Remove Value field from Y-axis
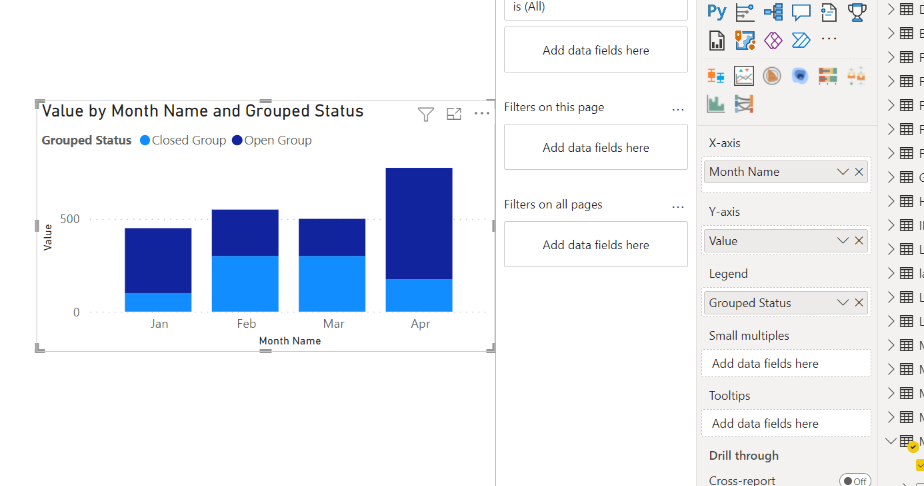924x486 pixels. tap(859, 241)
